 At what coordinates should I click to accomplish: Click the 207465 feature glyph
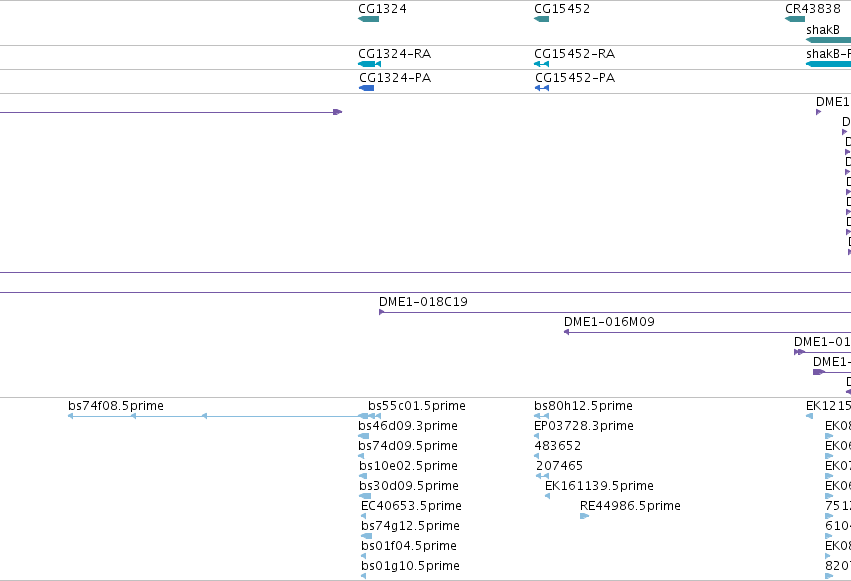click(542, 476)
